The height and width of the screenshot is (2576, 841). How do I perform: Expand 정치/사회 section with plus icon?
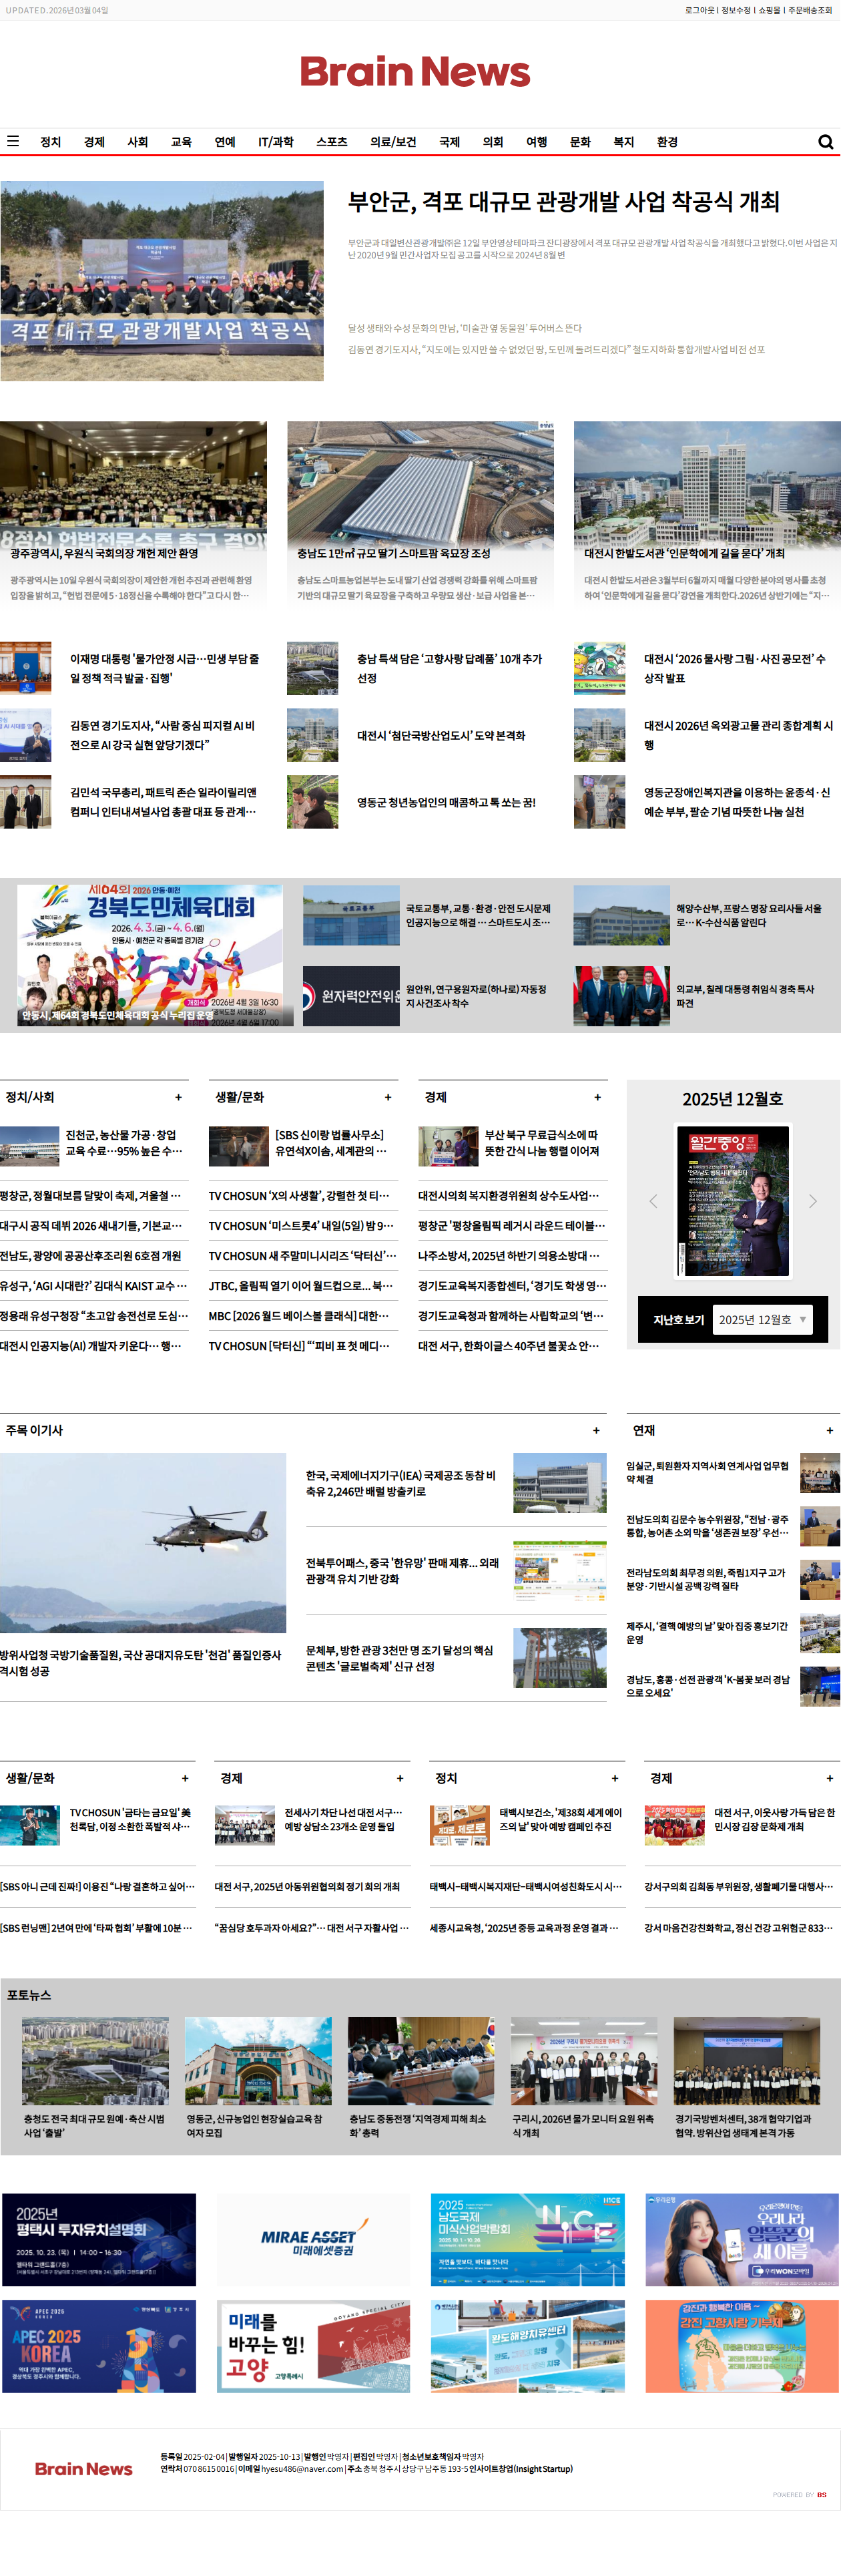[x=179, y=1097]
